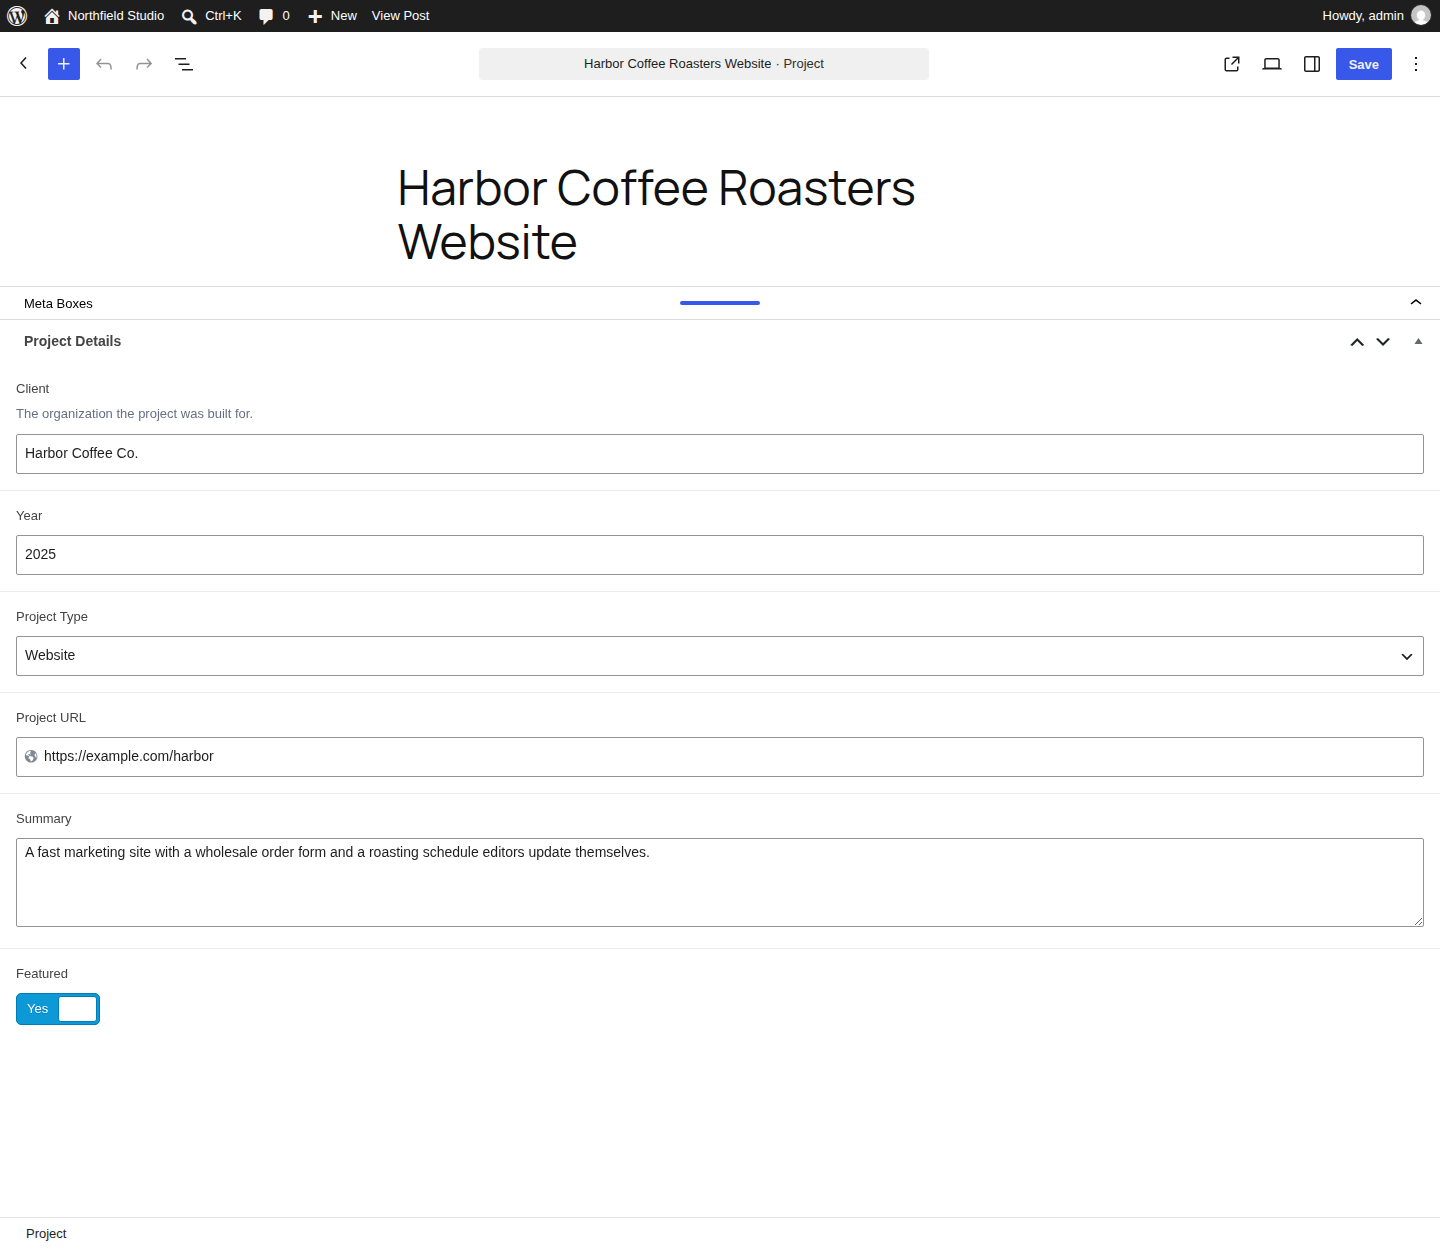This screenshot has height=1250, width=1440.
Task: Open Document Overview list view
Action: tap(184, 64)
